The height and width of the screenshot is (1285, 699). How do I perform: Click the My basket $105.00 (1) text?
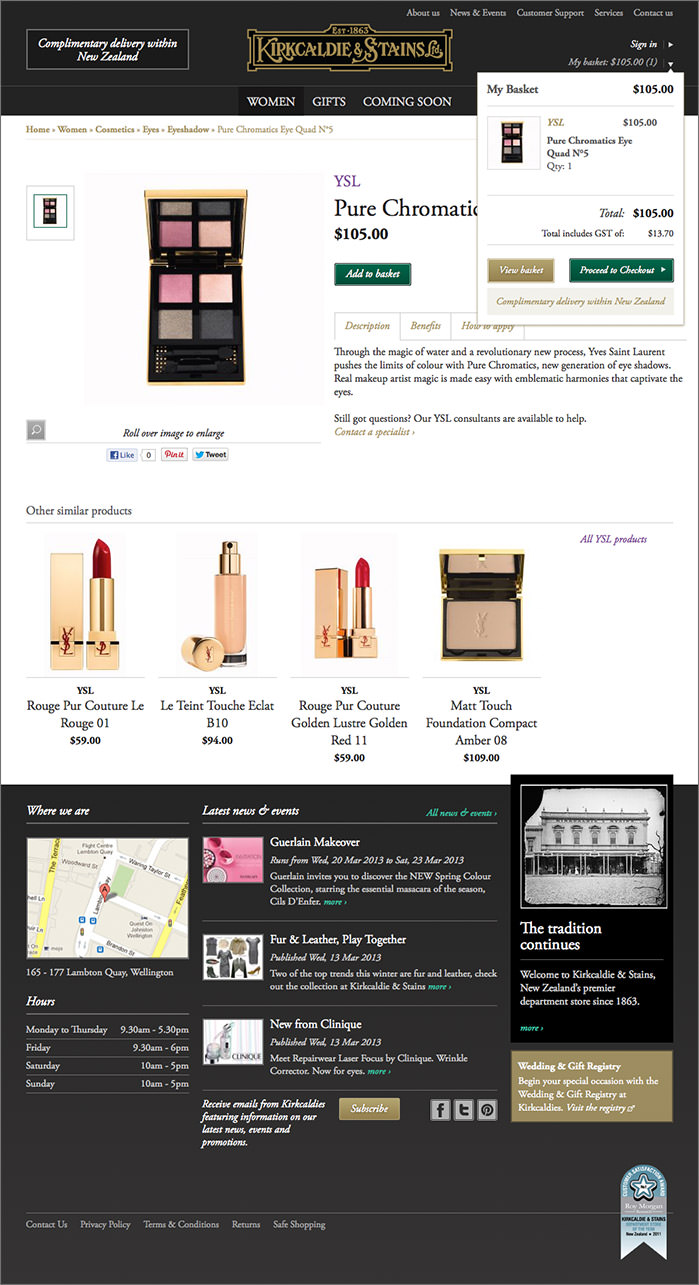click(613, 62)
